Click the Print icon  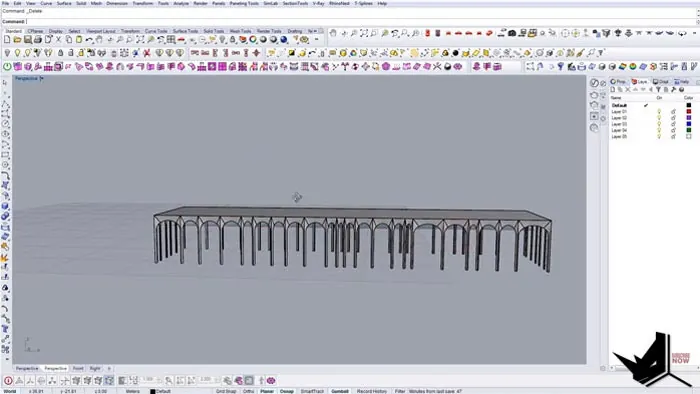[38, 40]
